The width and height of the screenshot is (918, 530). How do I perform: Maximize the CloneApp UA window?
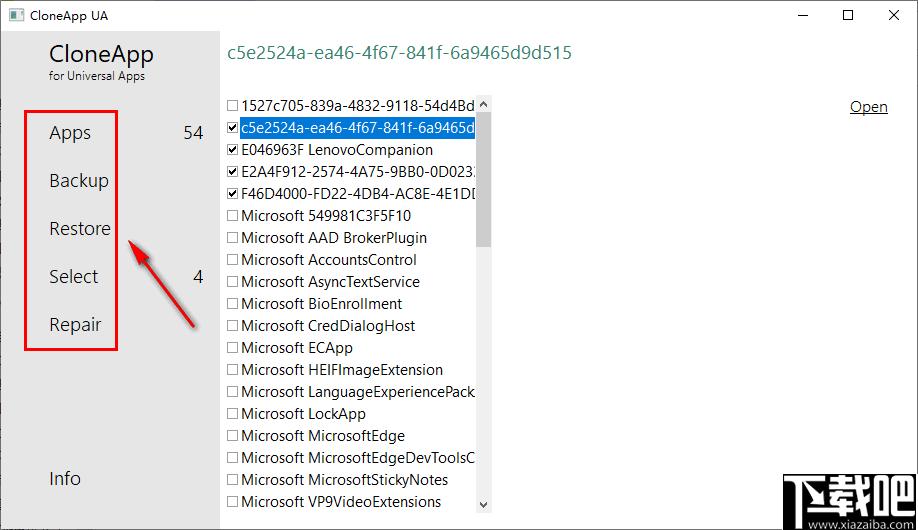coord(848,15)
